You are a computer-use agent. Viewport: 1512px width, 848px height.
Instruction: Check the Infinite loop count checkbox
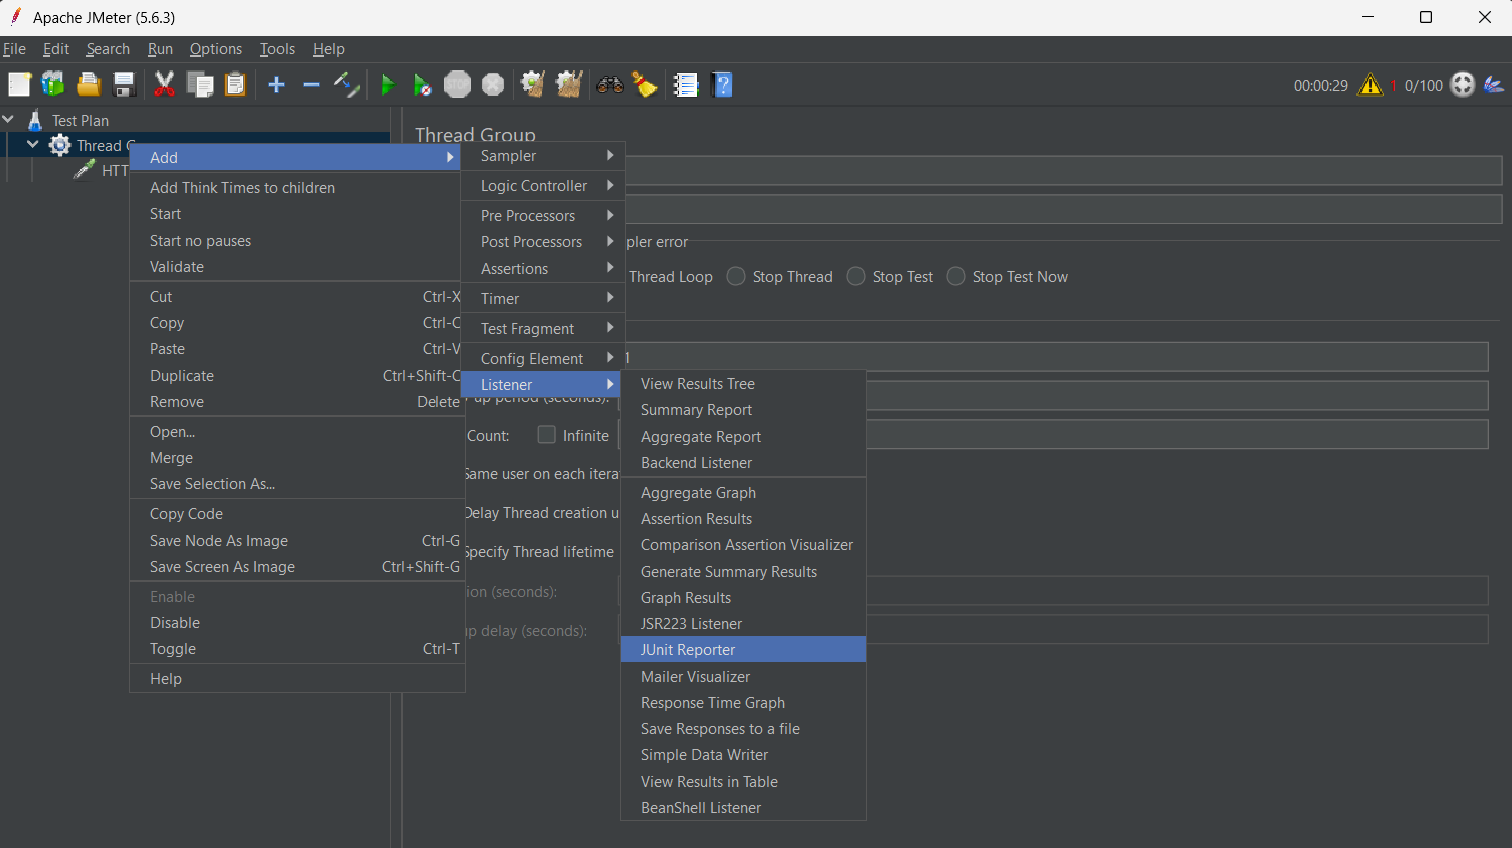click(x=547, y=435)
